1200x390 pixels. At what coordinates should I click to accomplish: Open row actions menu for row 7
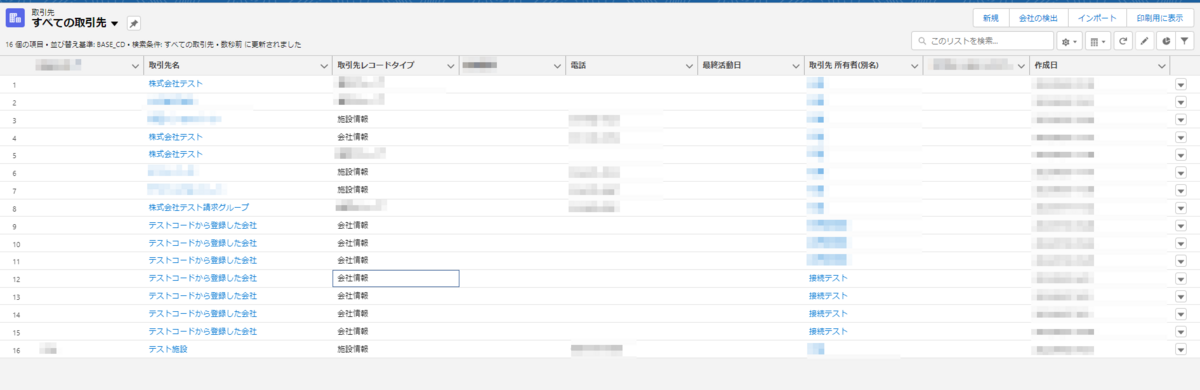pos(1180,190)
